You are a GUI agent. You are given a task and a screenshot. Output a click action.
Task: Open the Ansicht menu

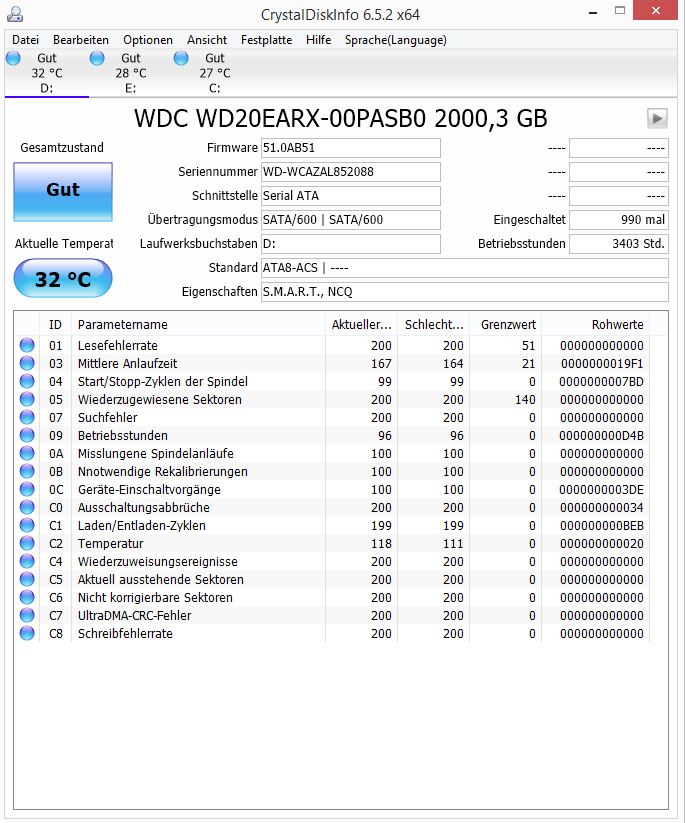tap(207, 40)
